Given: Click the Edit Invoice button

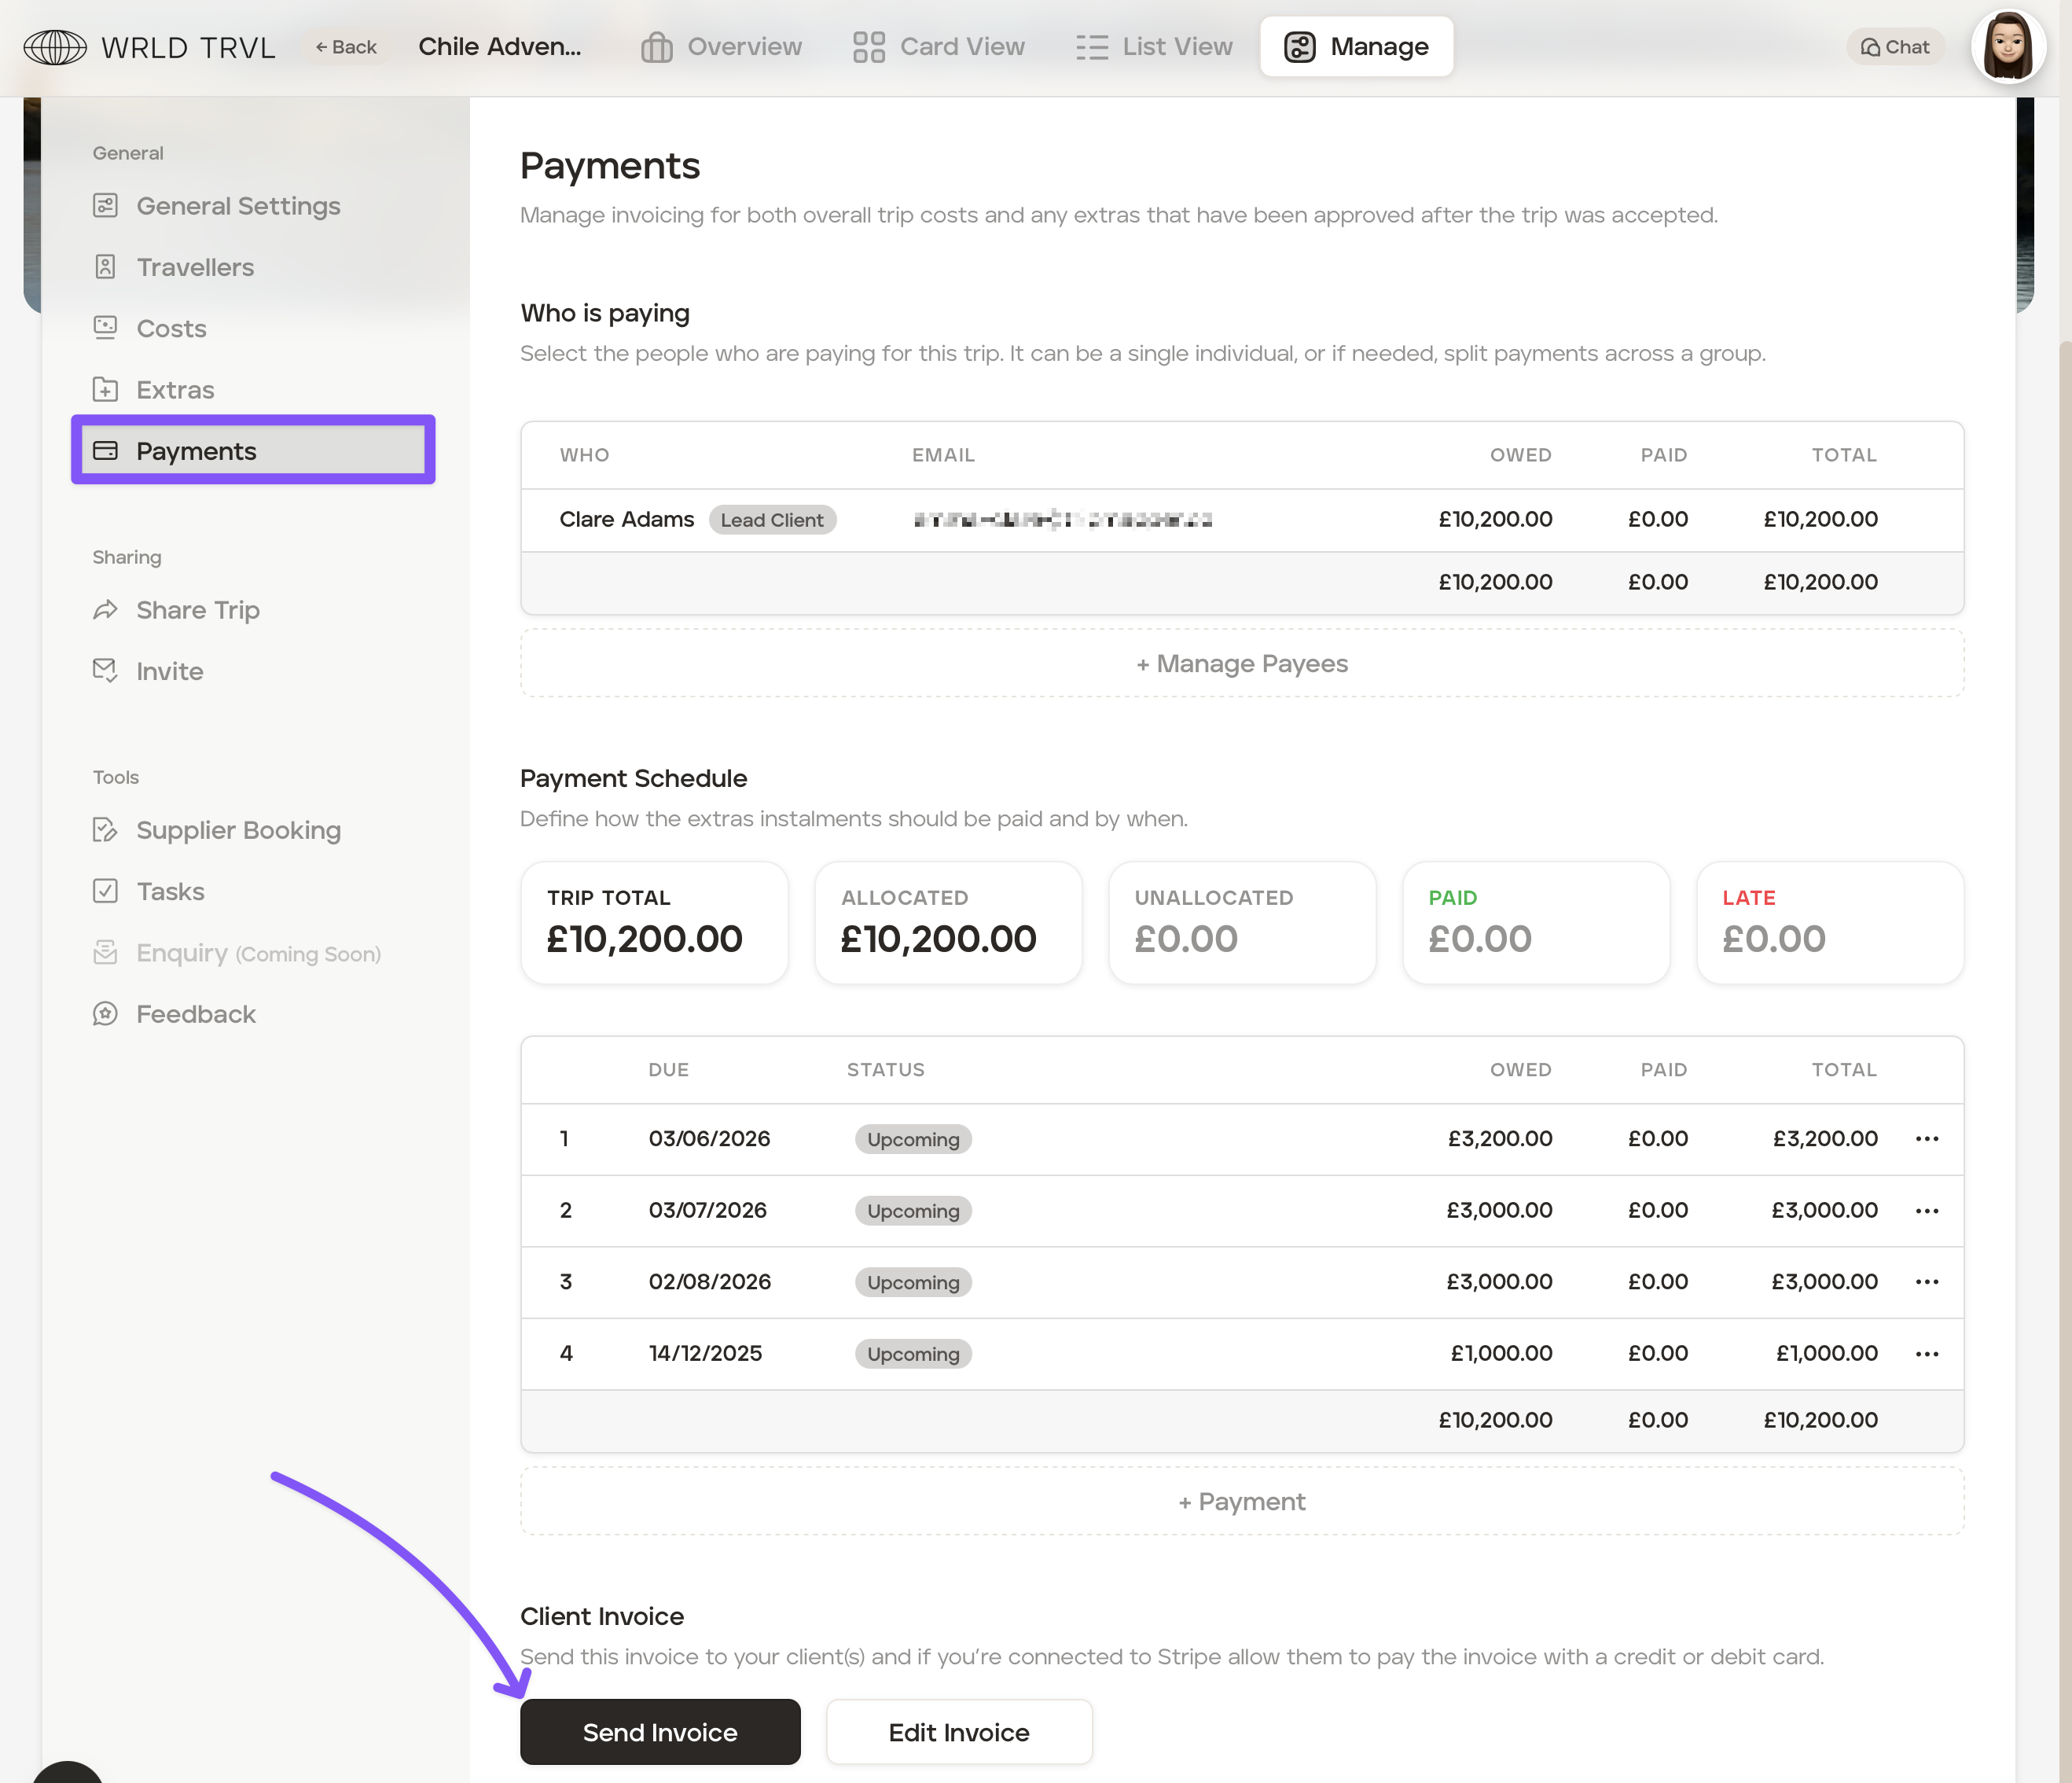Looking at the screenshot, I should (958, 1732).
